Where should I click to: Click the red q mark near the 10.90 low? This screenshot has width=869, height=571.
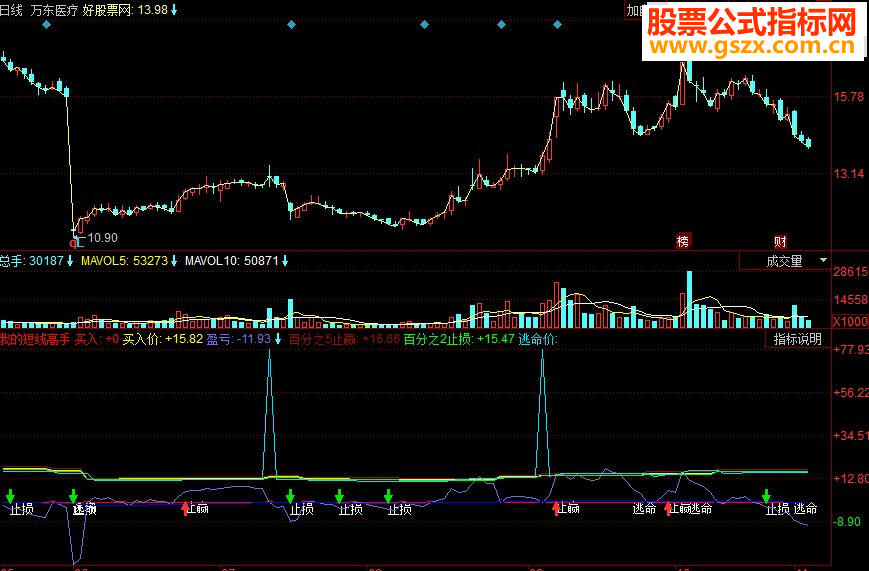[73, 243]
